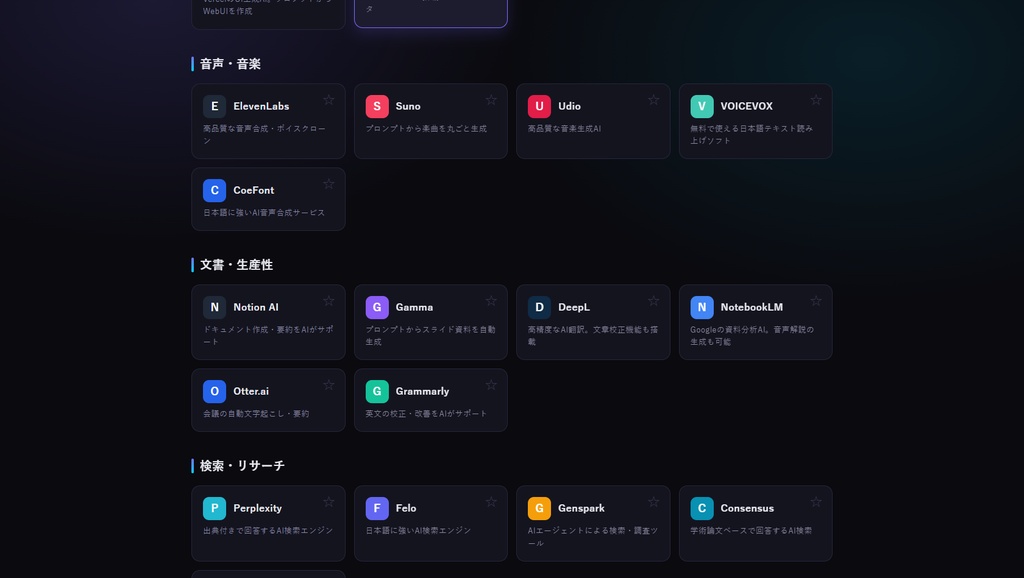Click Suno description プロンプトから楽曲を丸ごと生成
Image resolution: width=1024 pixels, height=578 pixels.
(426, 129)
